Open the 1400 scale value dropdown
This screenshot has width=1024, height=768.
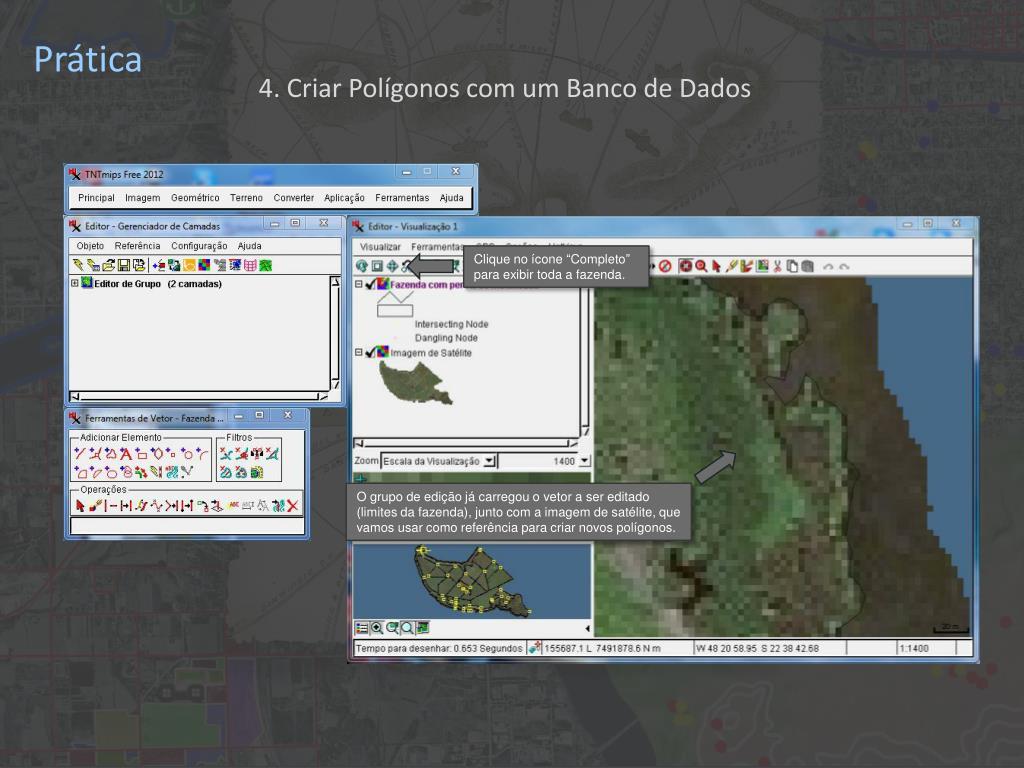(x=584, y=461)
